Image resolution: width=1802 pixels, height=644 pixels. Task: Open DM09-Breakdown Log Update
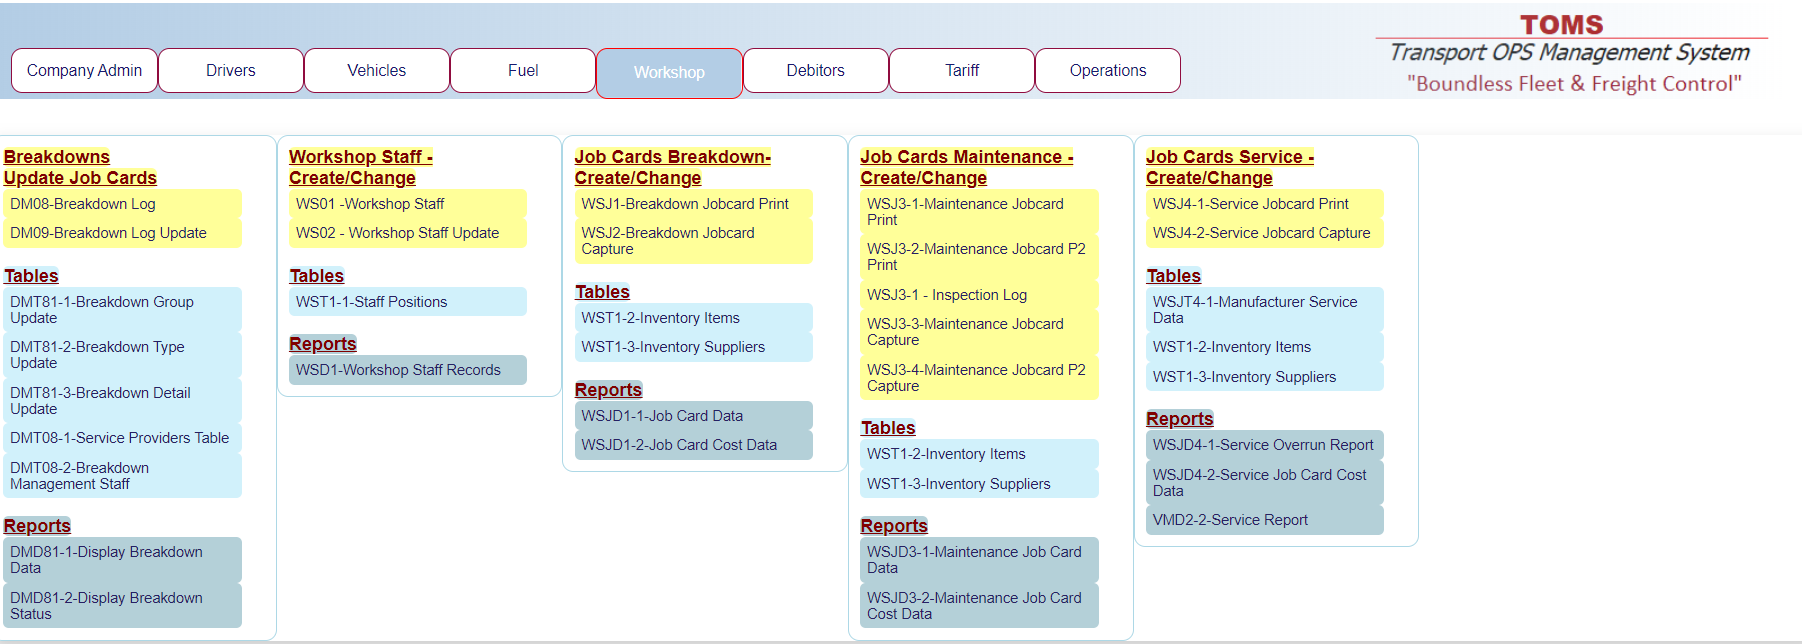pyautogui.click(x=108, y=233)
